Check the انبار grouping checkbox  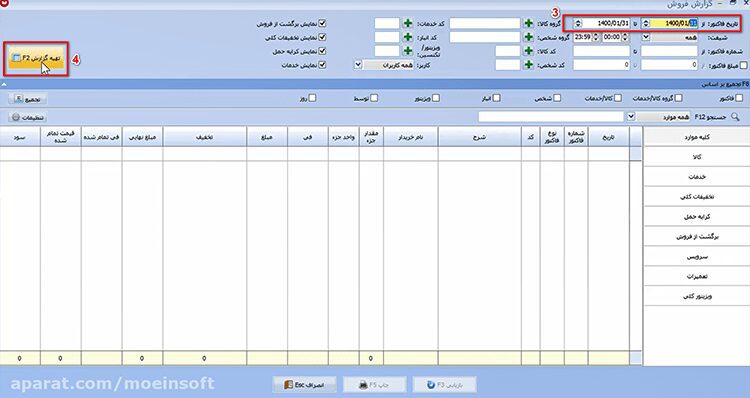coord(496,98)
